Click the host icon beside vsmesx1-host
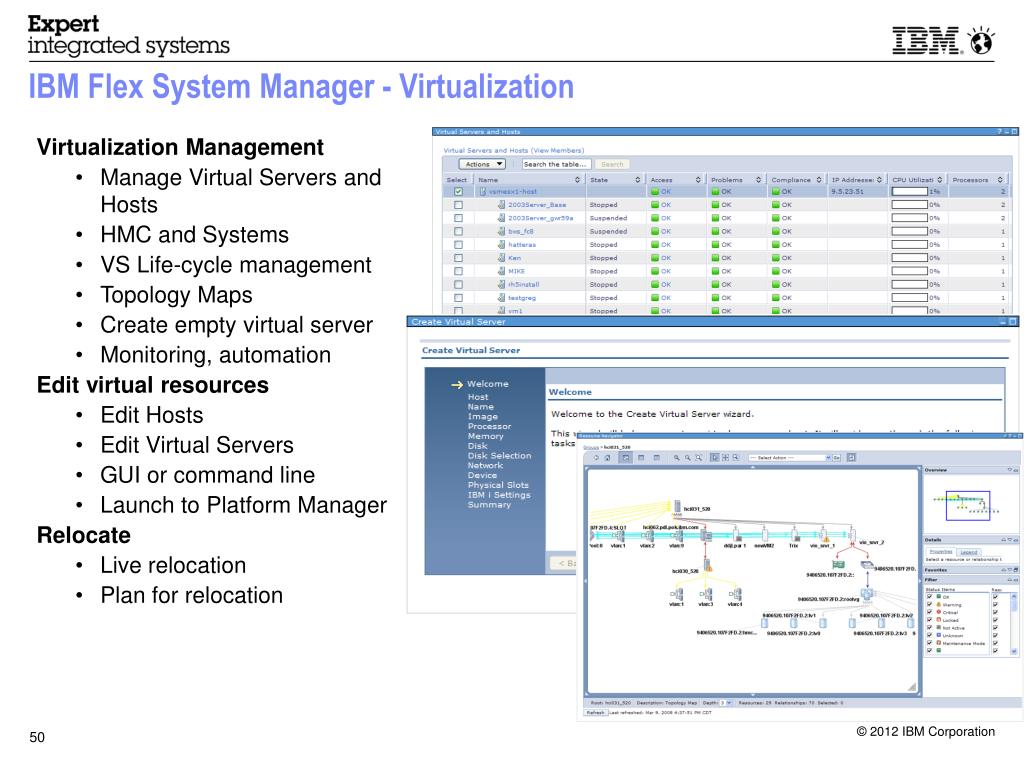This screenshot has height=768, width=1024. point(483,191)
